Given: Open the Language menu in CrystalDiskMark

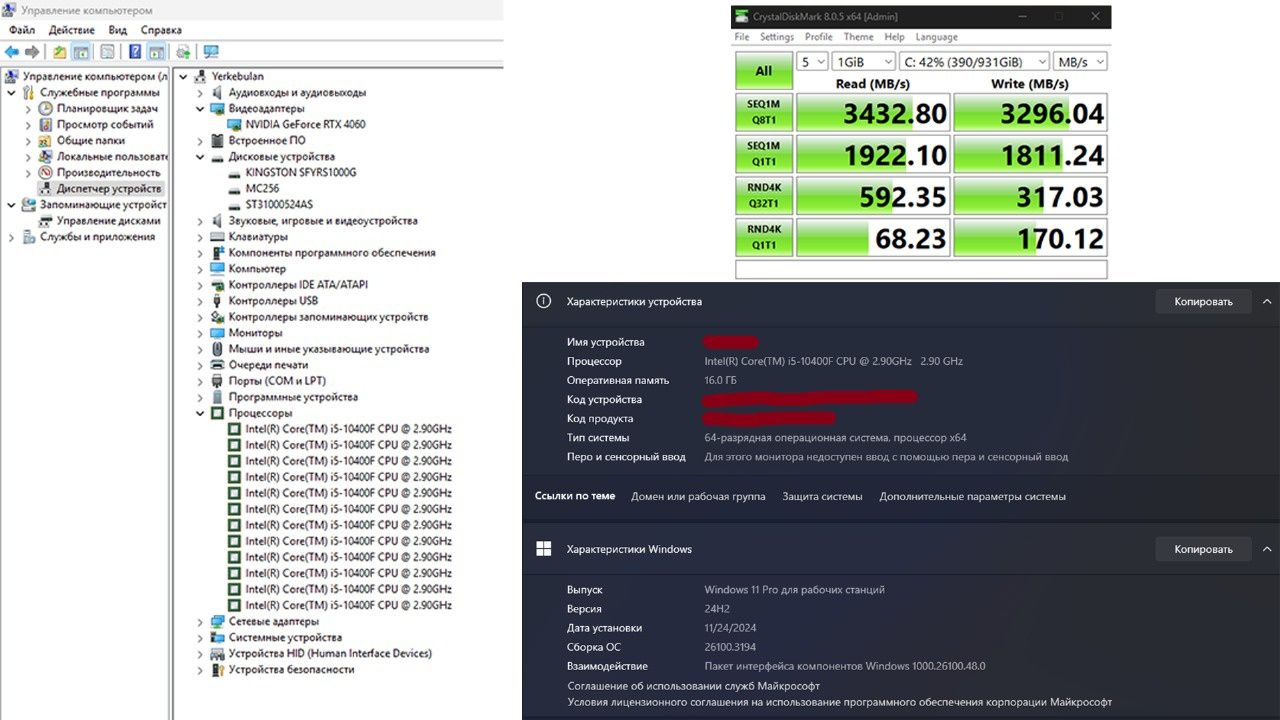Looking at the screenshot, I should 936,37.
